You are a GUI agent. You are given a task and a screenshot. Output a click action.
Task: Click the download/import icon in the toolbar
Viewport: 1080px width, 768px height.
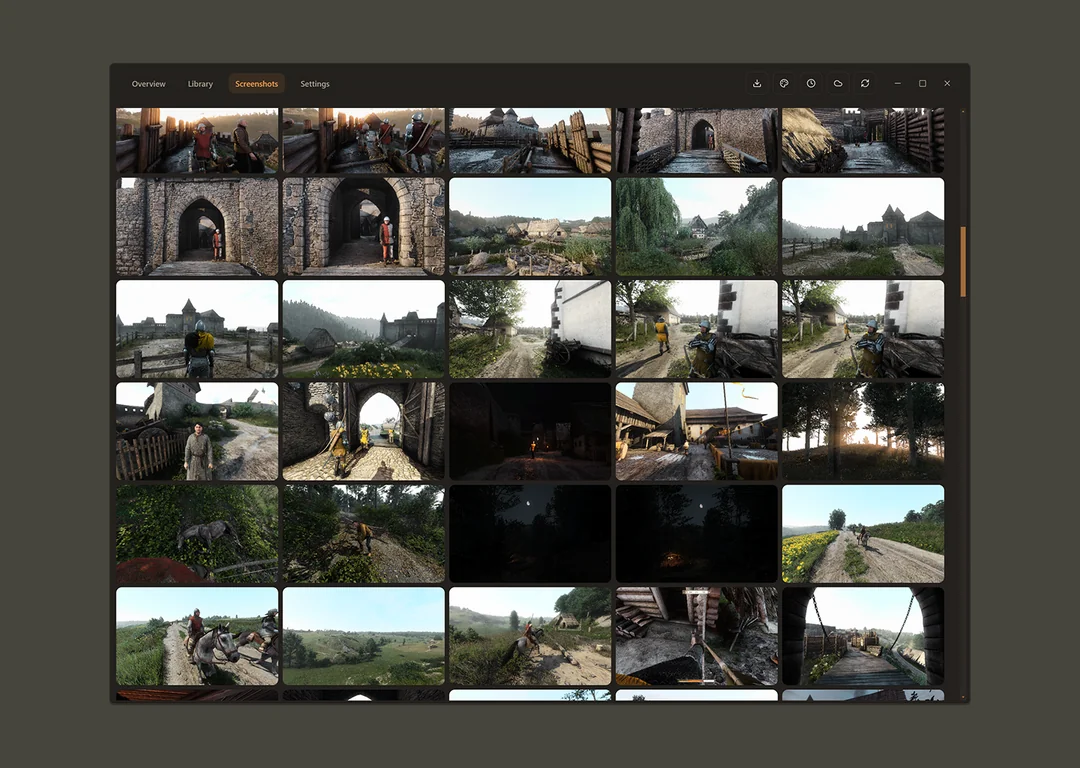tap(757, 83)
